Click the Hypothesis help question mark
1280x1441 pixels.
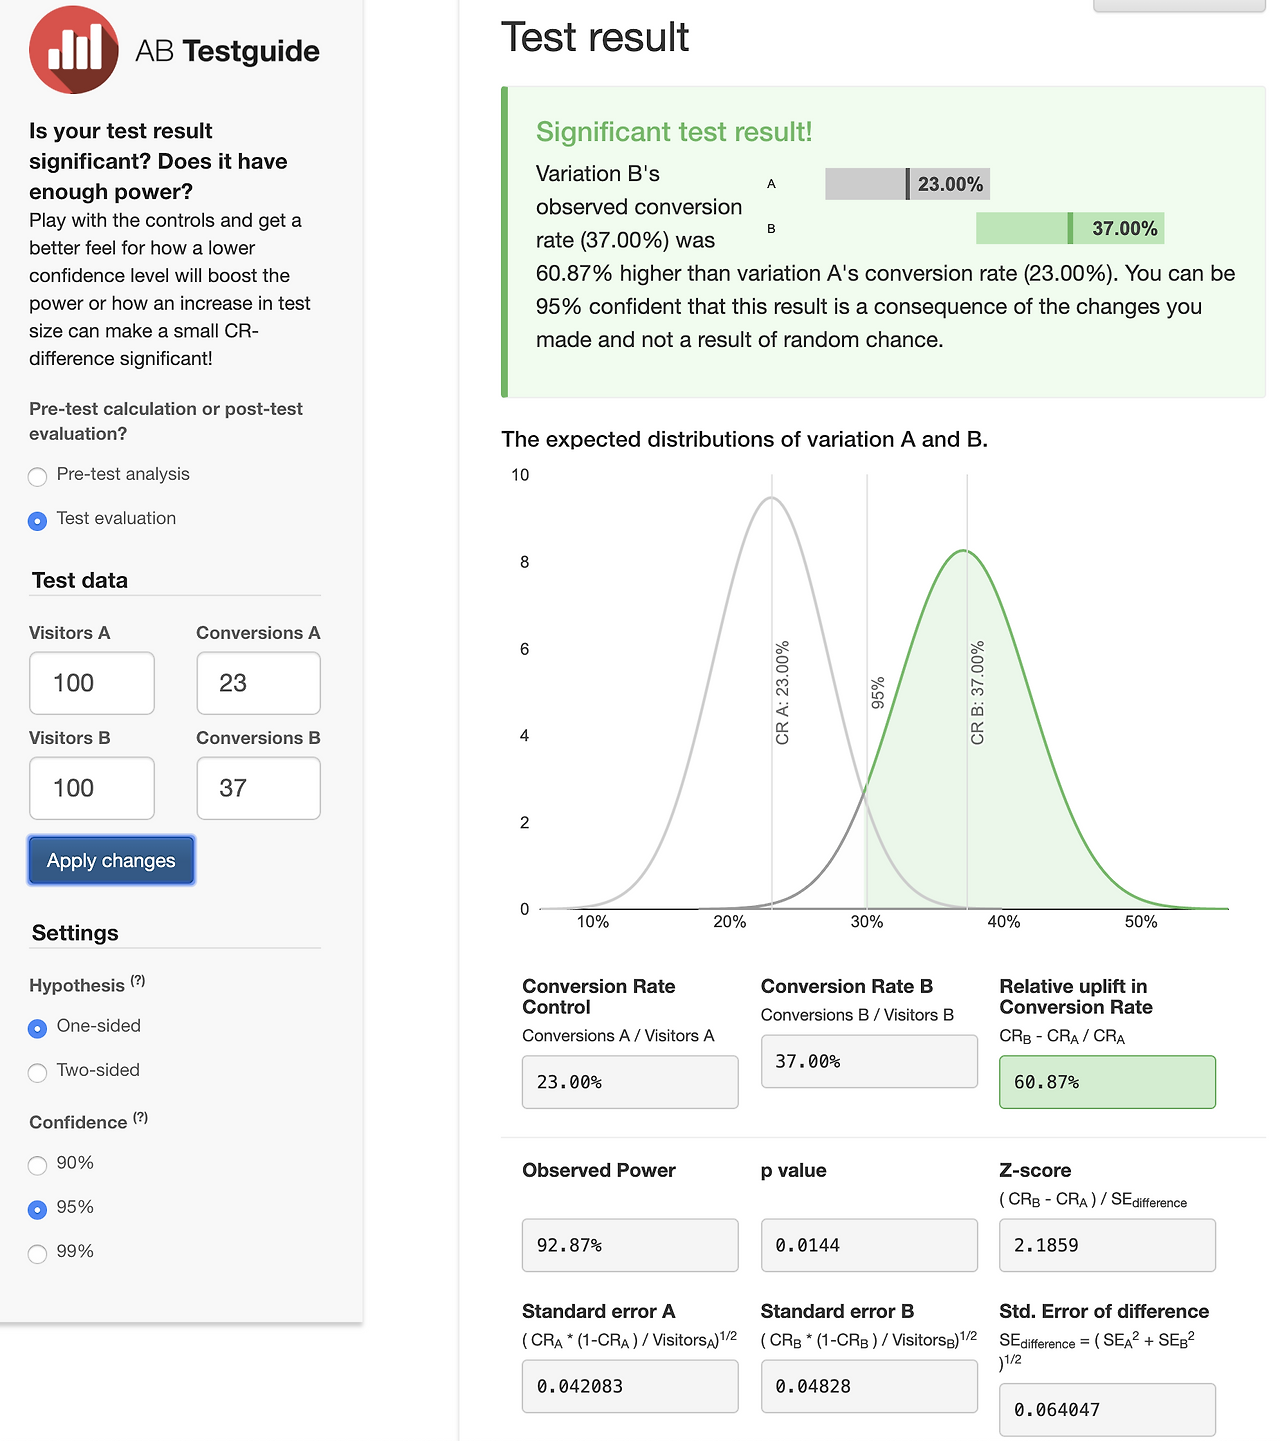(x=138, y=981)
